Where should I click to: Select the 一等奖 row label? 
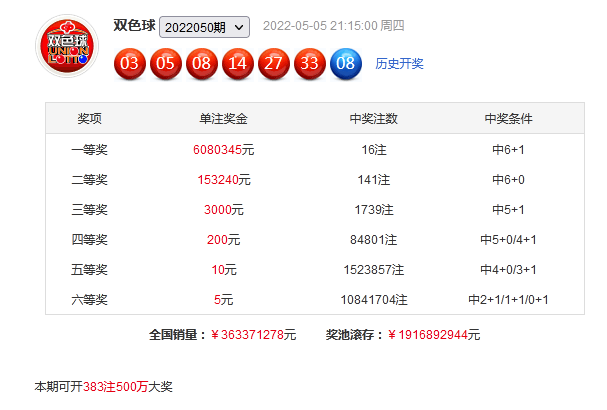[x=89, y=149]
